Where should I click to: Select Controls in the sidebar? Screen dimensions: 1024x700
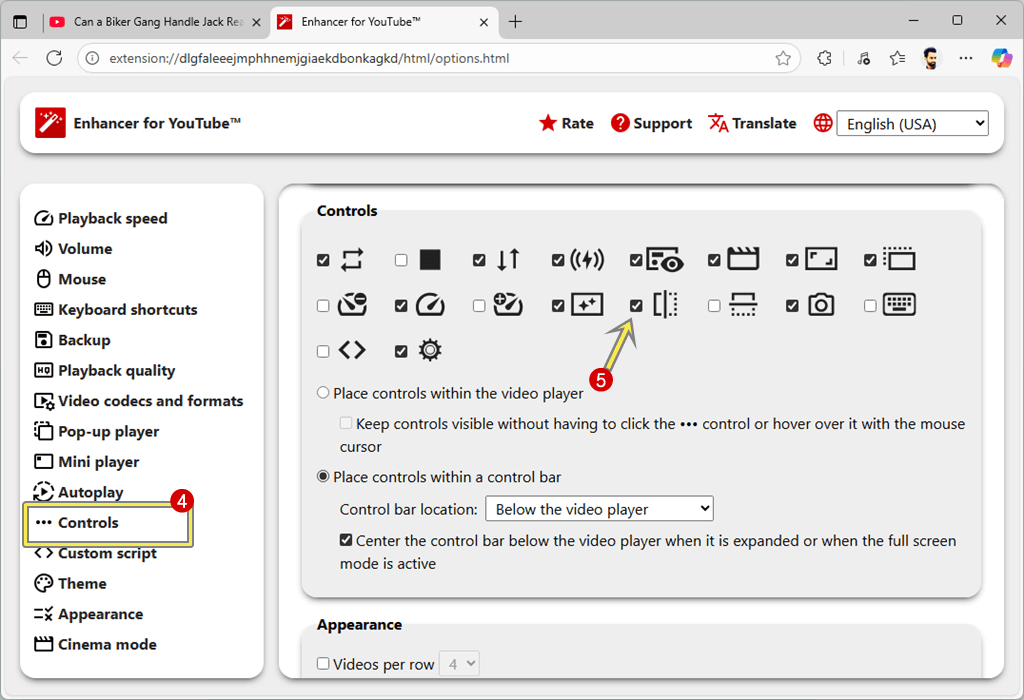point(77,522)
